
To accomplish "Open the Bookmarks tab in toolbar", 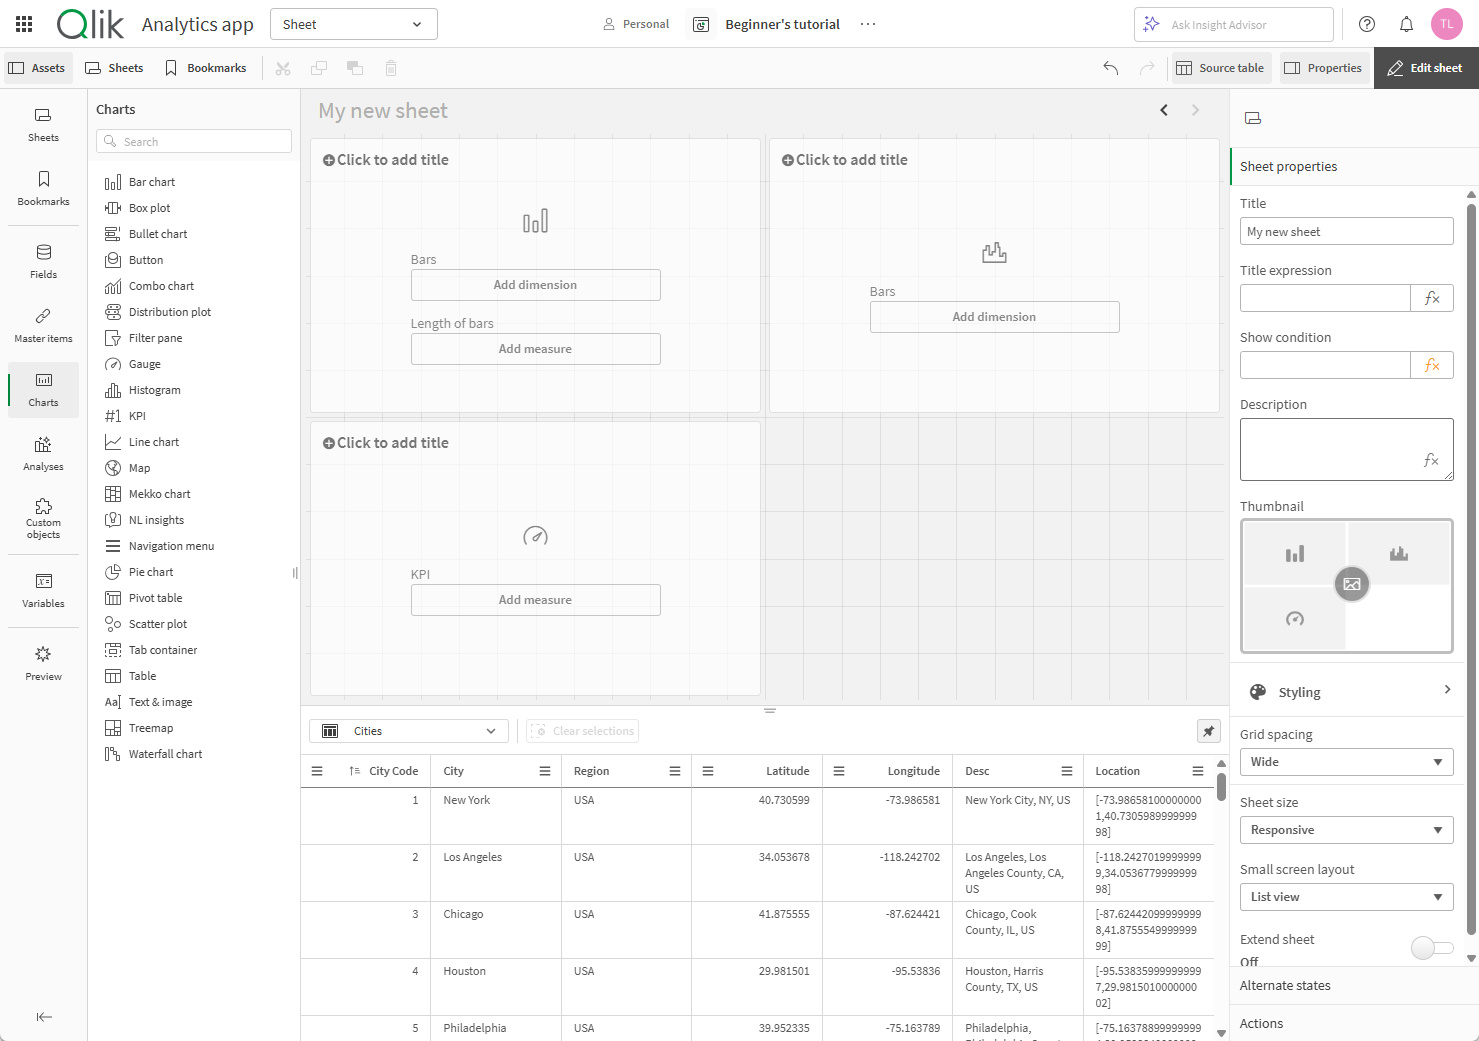I will tap(206, 68).
